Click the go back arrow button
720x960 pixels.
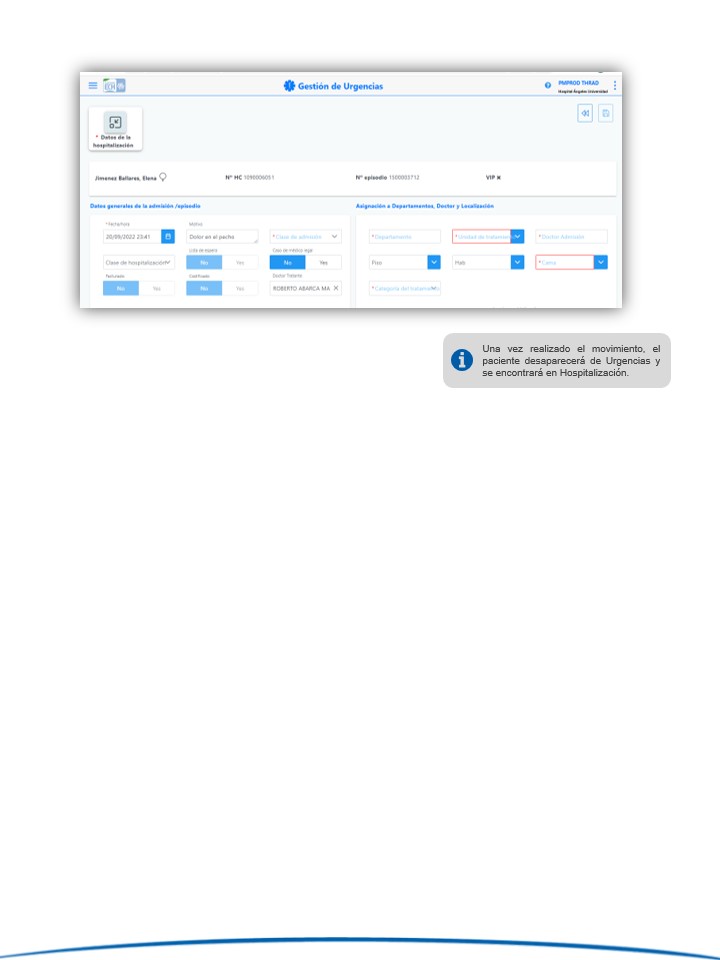tap(585, 113)
